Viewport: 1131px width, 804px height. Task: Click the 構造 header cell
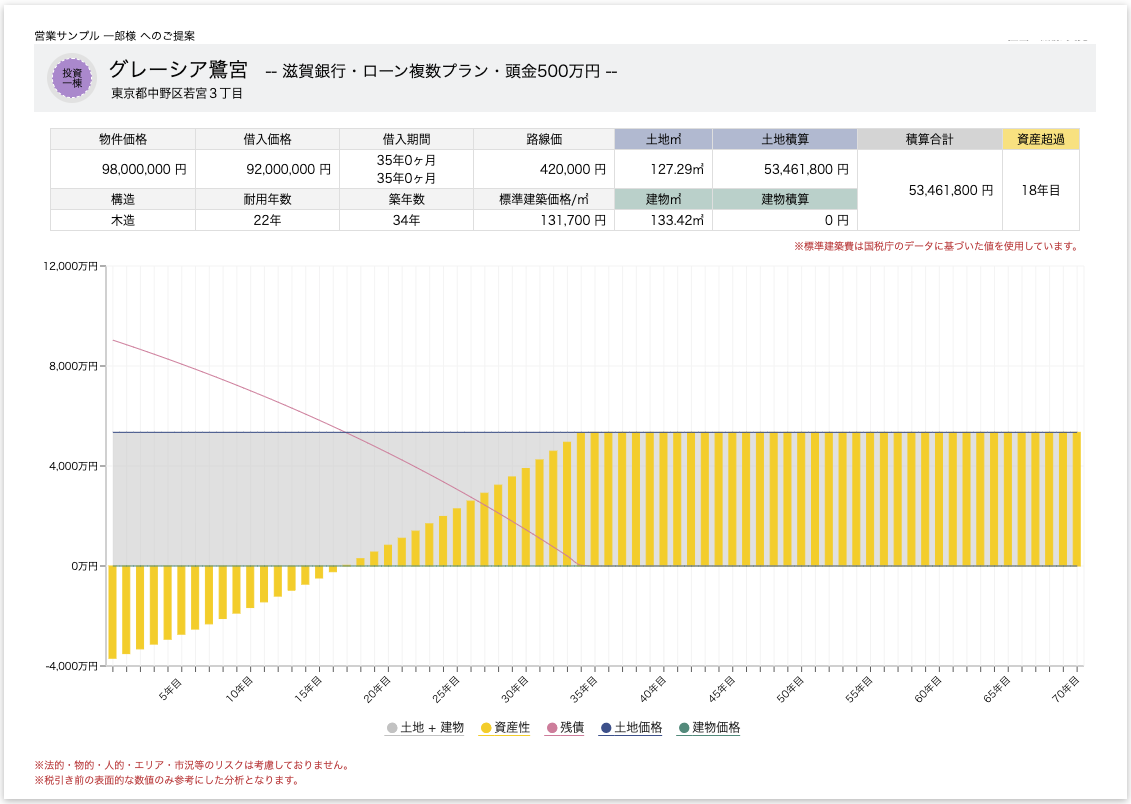[123, 199]
